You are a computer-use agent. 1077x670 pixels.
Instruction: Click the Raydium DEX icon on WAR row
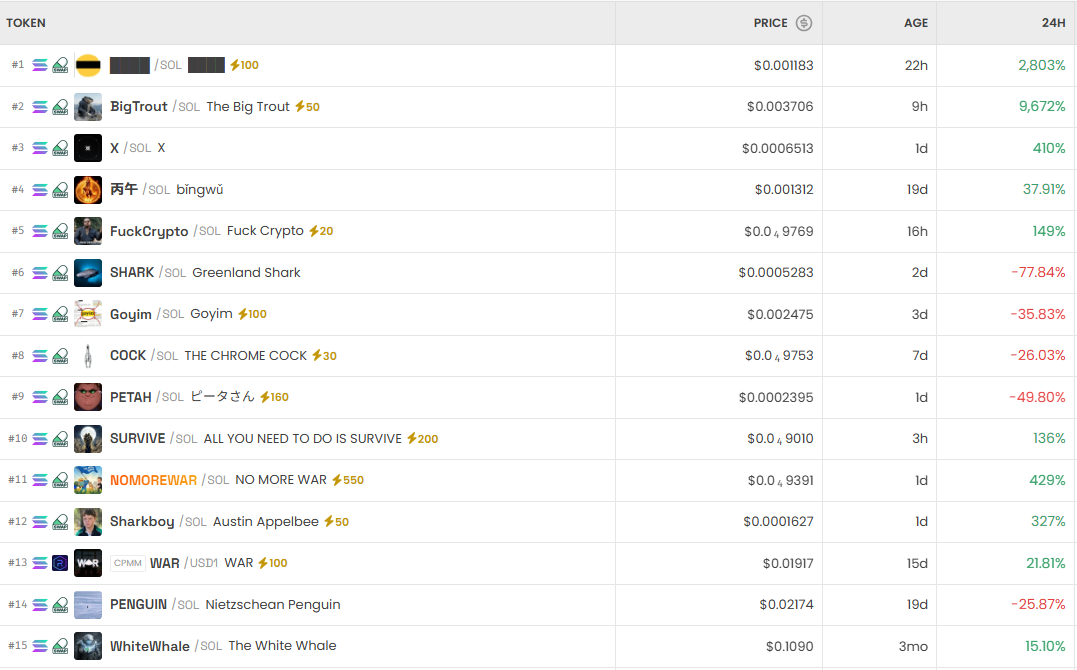tap(60, 563)
